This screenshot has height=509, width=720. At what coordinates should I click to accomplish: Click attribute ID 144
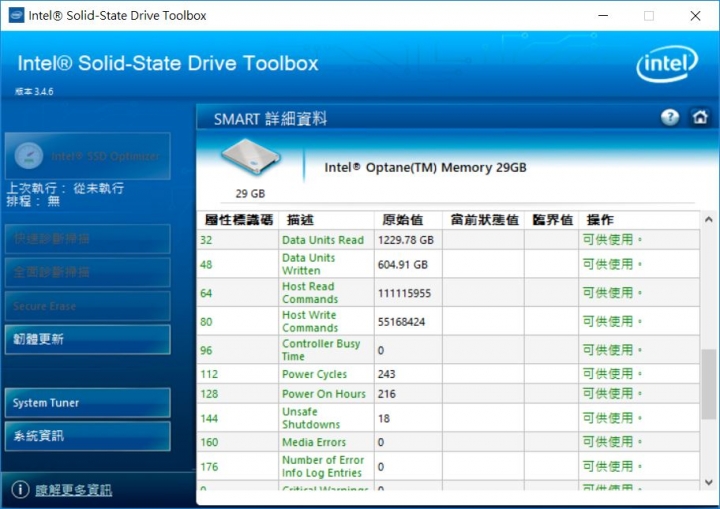pos(209,418)
